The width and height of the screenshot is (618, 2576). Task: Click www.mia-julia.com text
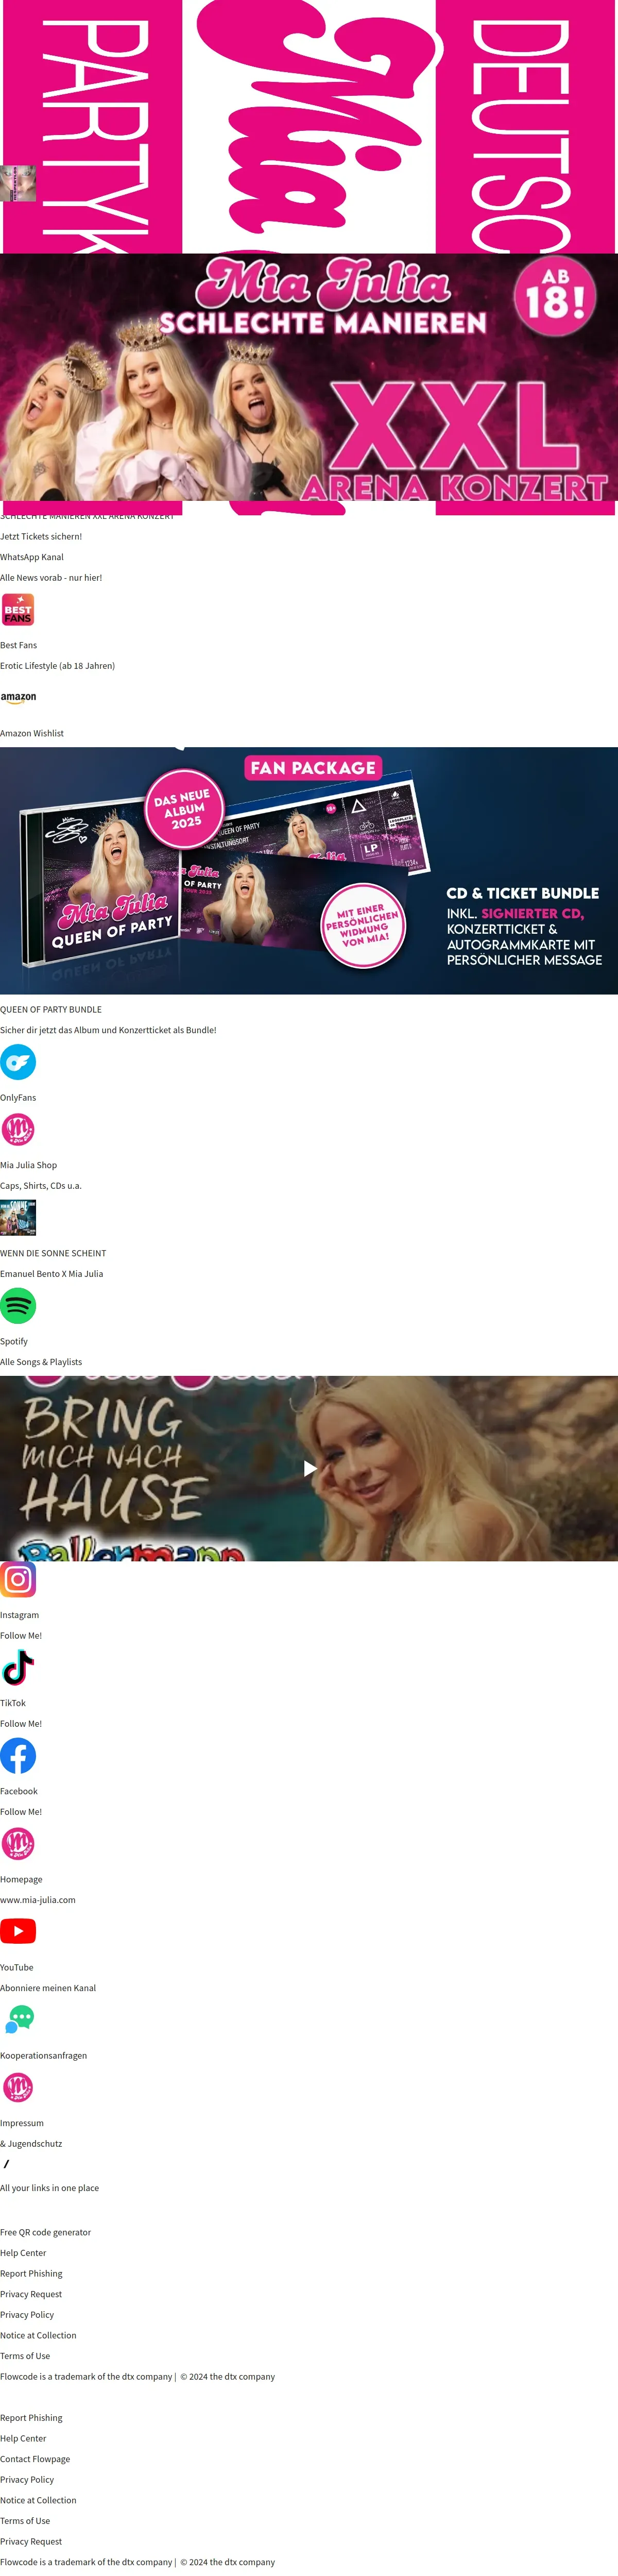pos(38,1899)
